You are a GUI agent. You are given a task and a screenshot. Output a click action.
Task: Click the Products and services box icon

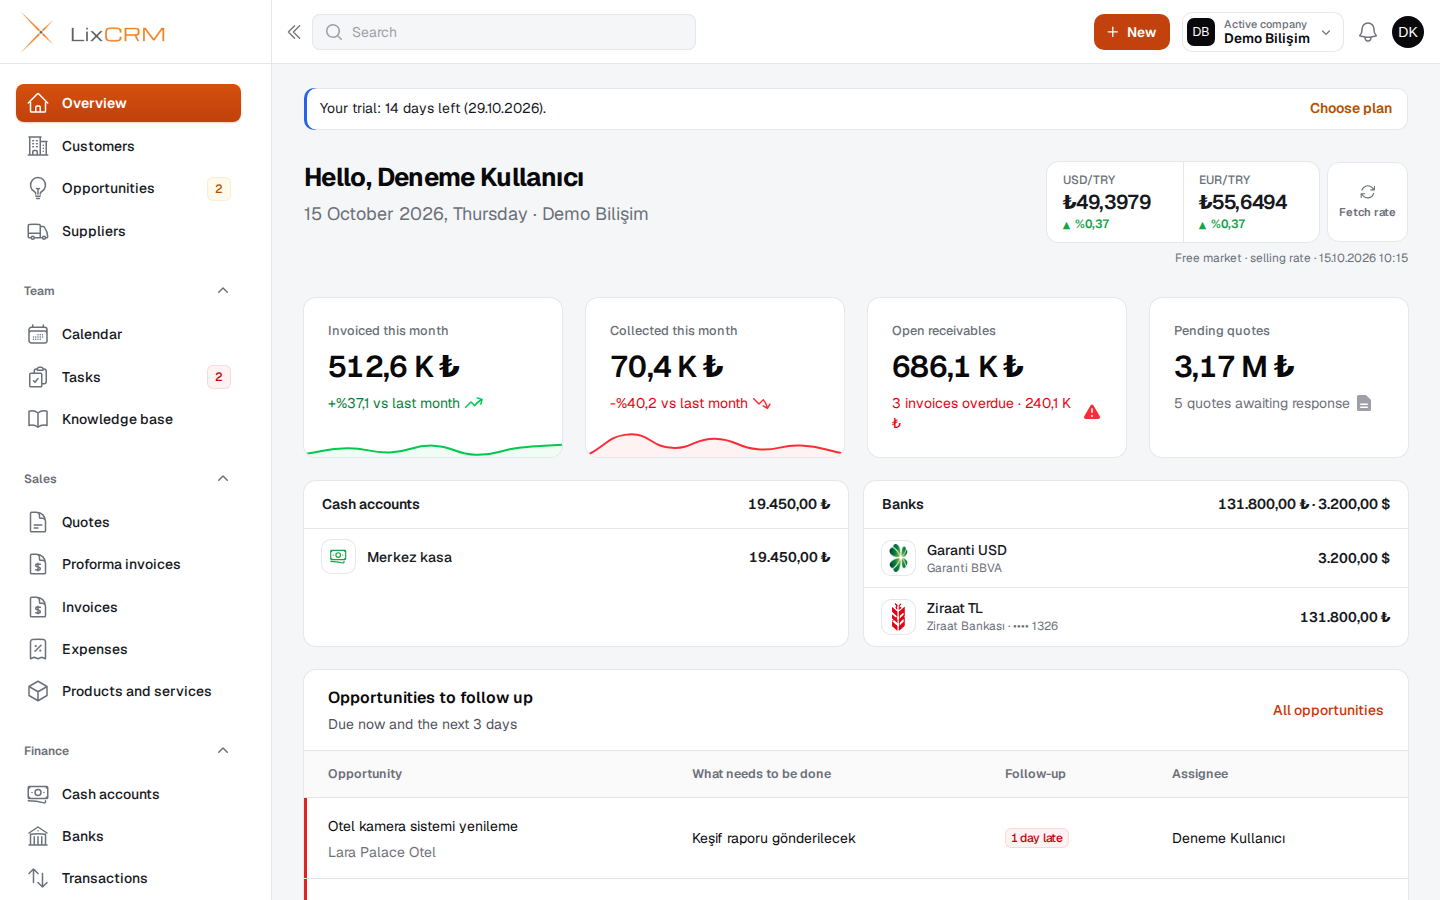(x=38, y=691)
